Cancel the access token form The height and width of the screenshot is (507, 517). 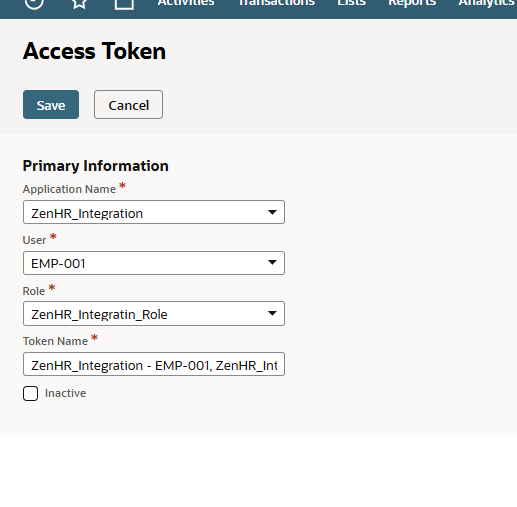click(128, 105)
